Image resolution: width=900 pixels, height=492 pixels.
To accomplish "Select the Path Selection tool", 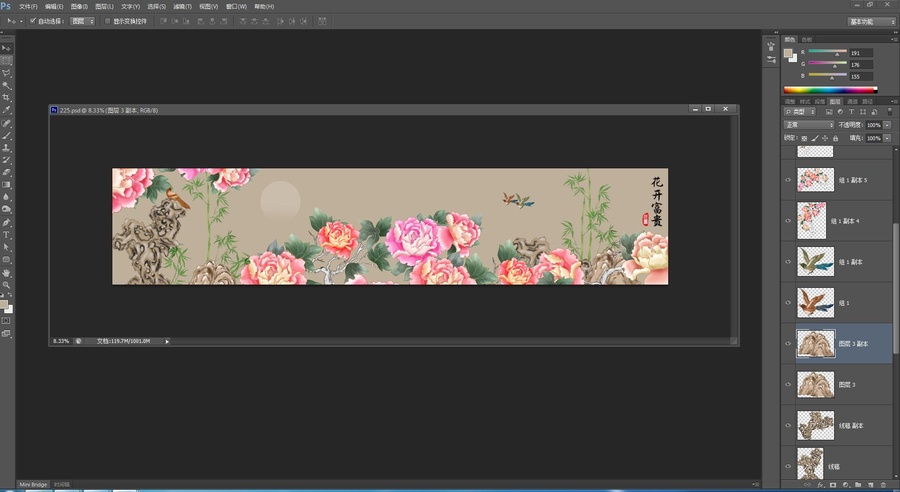I will tap(6, 247).
